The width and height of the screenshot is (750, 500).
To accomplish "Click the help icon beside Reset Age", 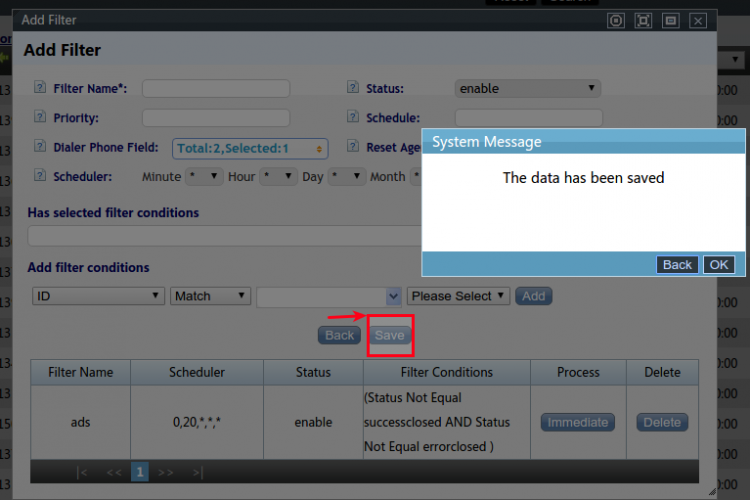I will coord(353,147).
